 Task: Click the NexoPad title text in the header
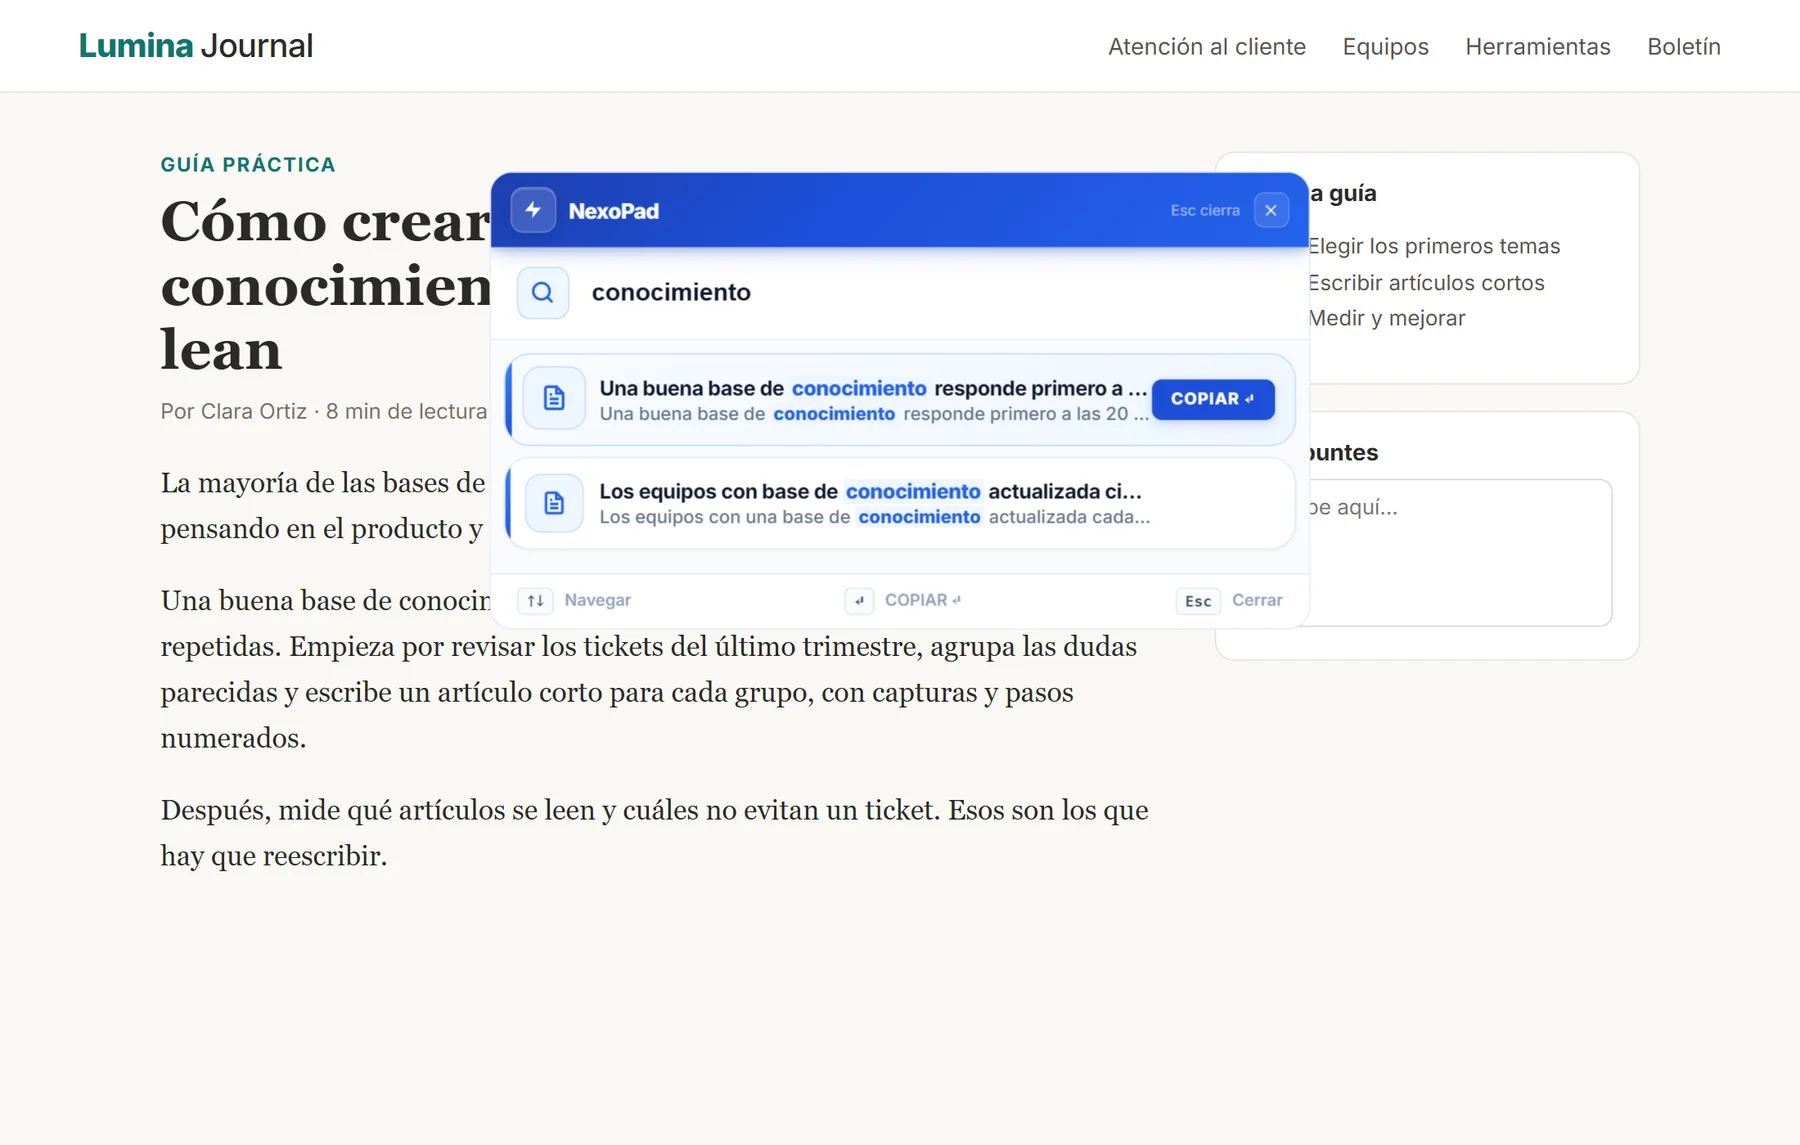pos(614,211)
